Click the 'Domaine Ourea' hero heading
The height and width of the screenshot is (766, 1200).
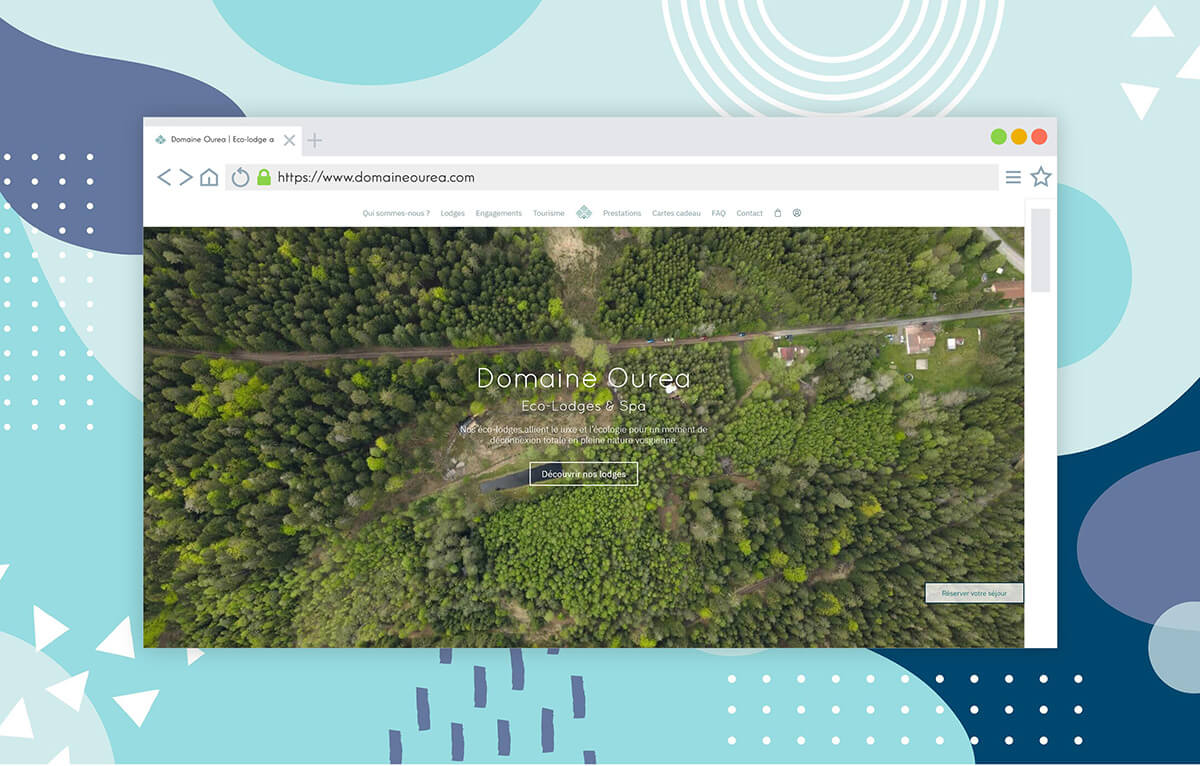pyautogui.click(x=583, y=378)
